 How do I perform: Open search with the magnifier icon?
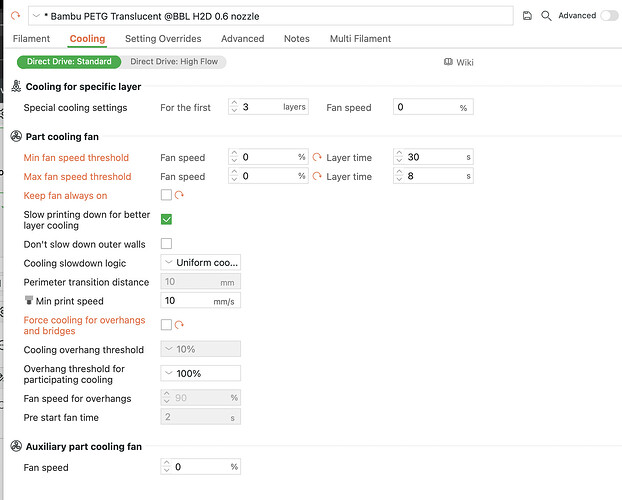click(546, 16)
